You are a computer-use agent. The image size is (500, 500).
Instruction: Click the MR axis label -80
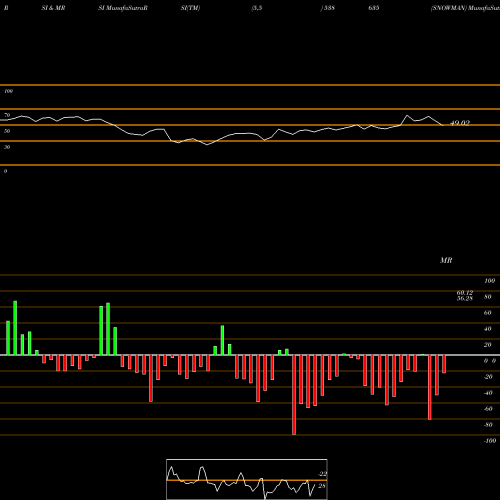pos(488,425)
